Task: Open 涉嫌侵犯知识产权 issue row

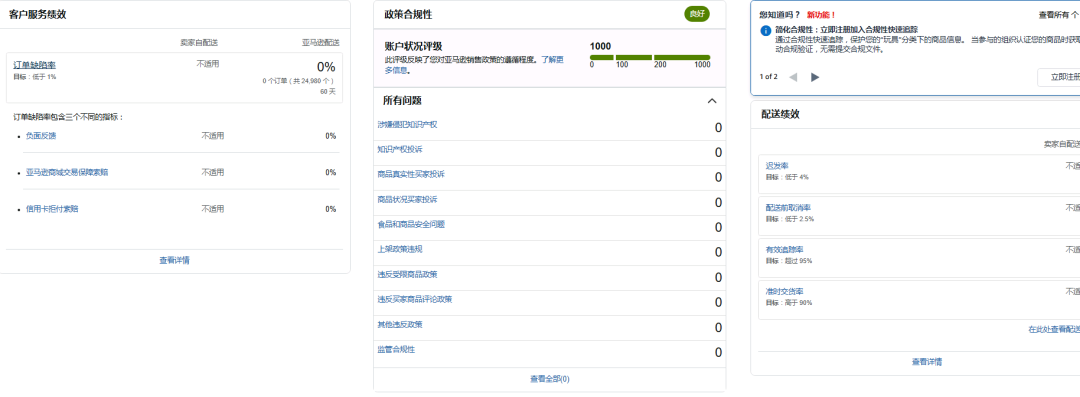Action: pos(550,128)
